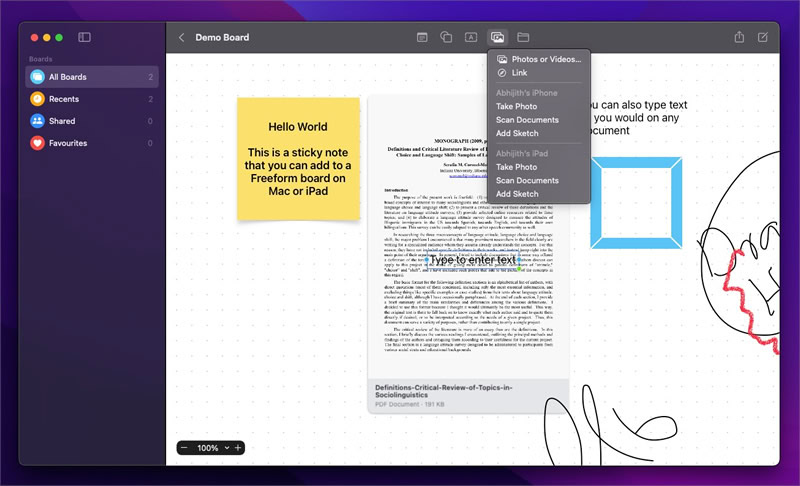Toggle the sidebar visibility button
Image resolution: width=800 pixels, height=486 pixels.
[x=84, y=37]
